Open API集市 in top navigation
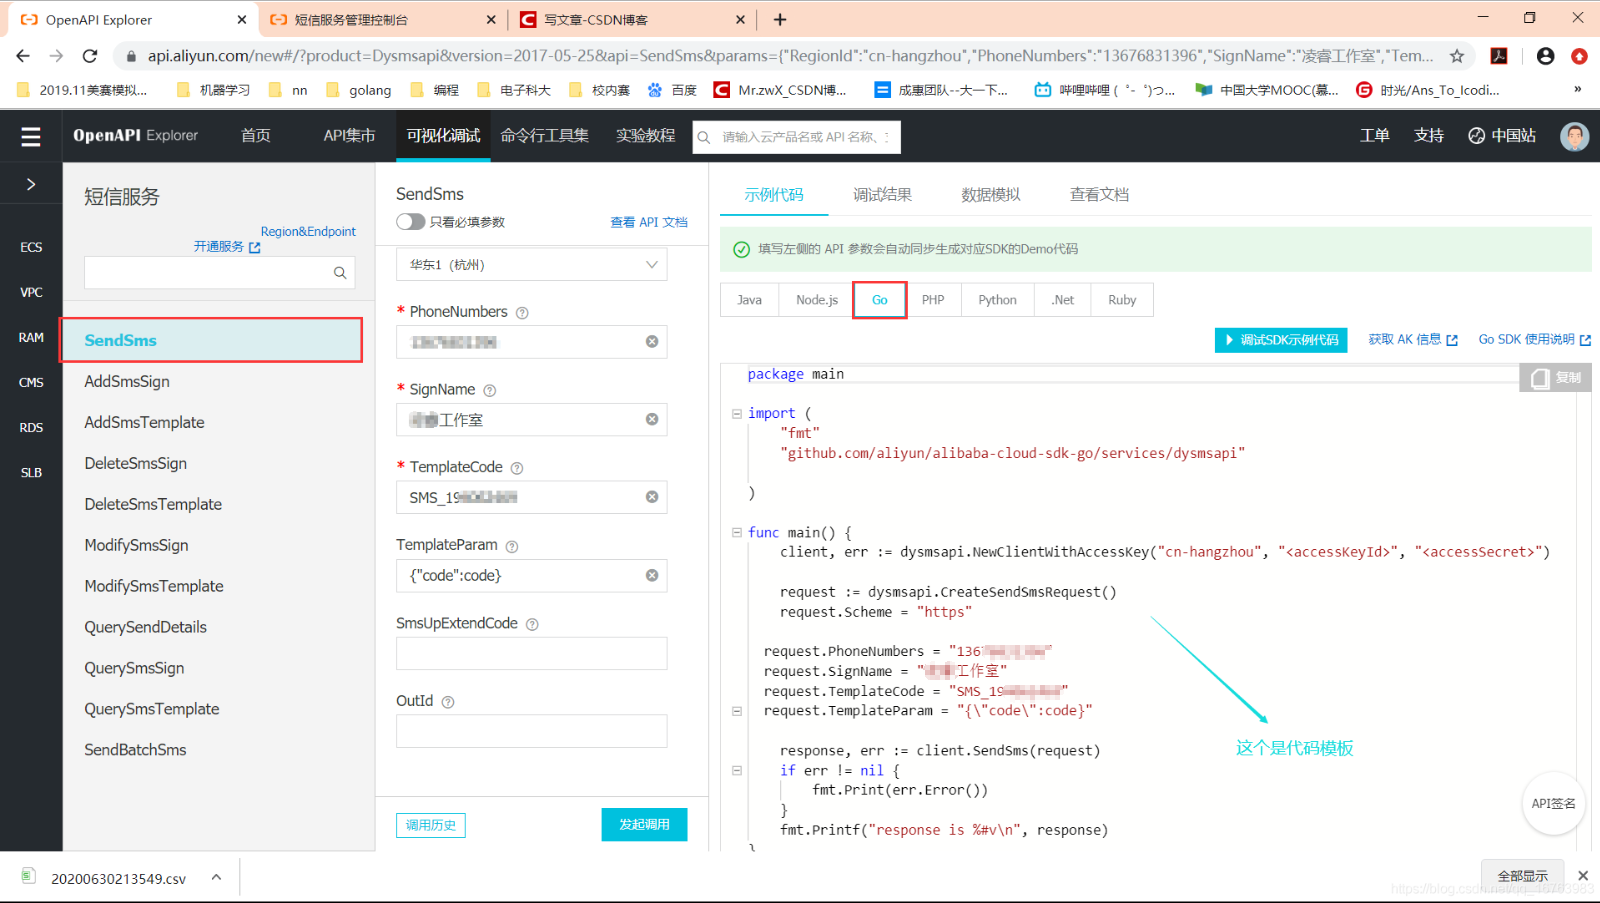Image resolution: width=1600 pixels, height=903 pixels. pyautogui.click(x=349, y=136)
